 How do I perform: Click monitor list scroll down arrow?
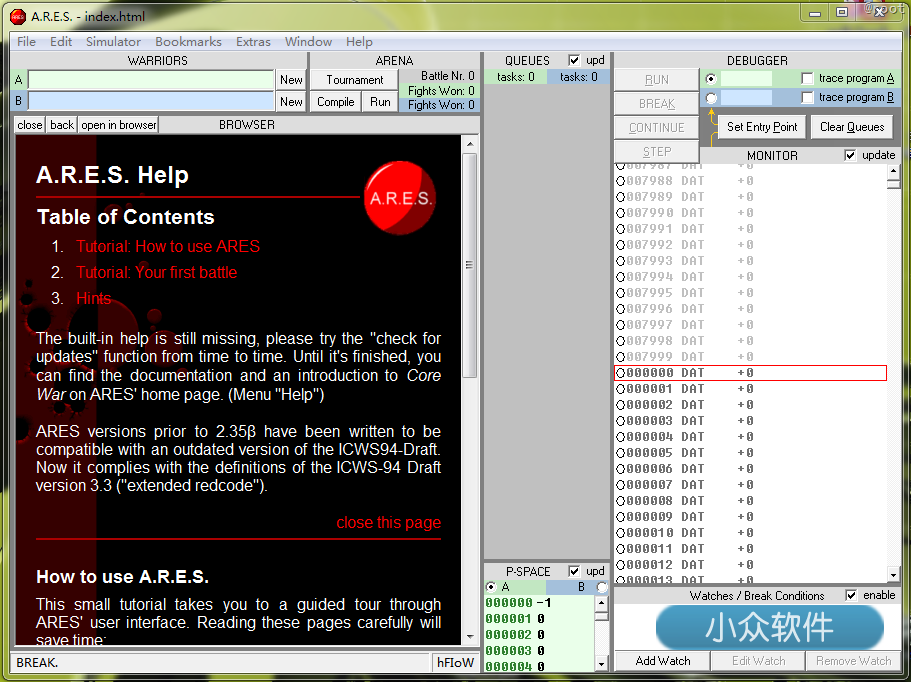894,575
